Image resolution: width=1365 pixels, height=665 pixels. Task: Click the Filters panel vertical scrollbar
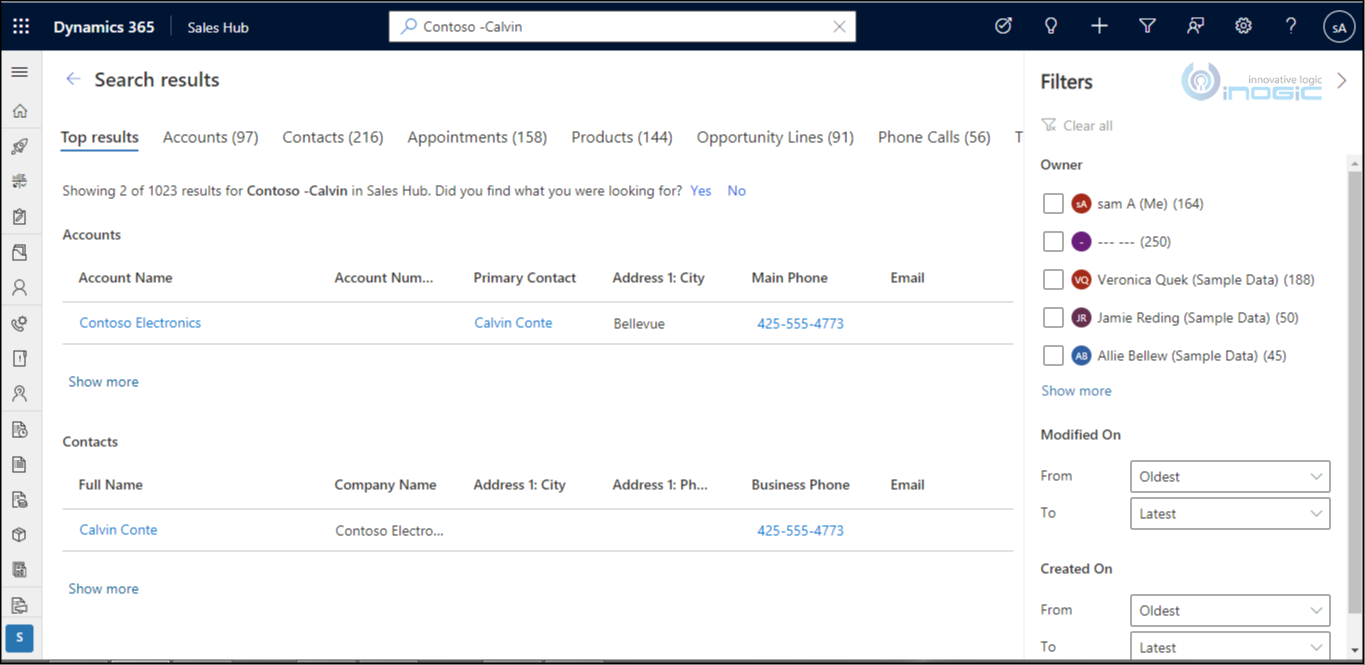1355,390
